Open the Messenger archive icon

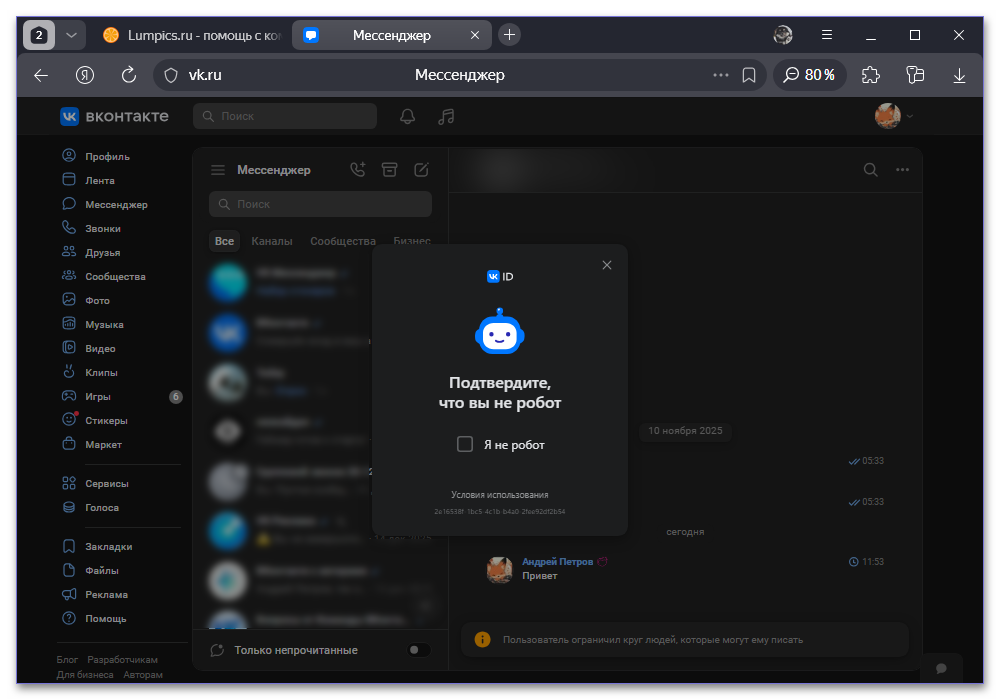pyautogui.click(x=390, y=170)
